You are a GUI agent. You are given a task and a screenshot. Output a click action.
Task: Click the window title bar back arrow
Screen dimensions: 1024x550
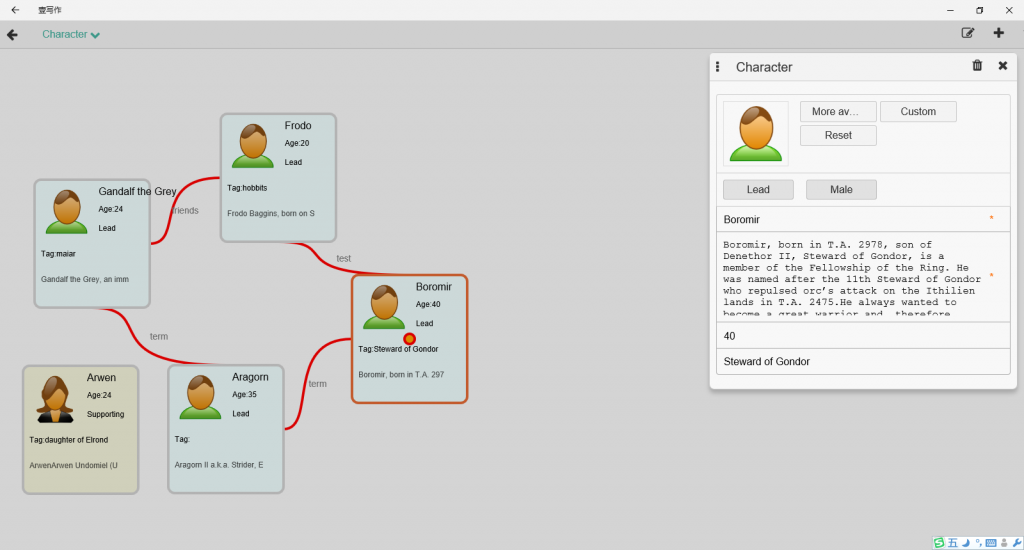pyautogui.click(x=15, y=10)
